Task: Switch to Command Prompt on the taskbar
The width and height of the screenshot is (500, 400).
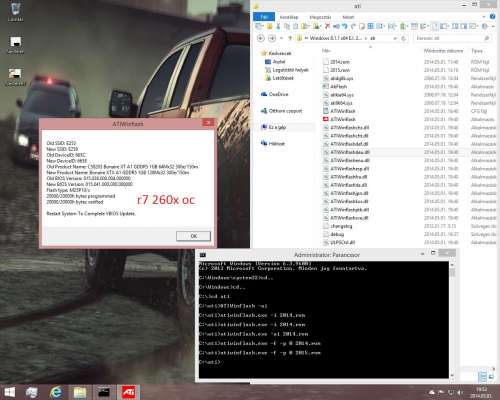Action: pyautogui.click(x=104, y=392)
